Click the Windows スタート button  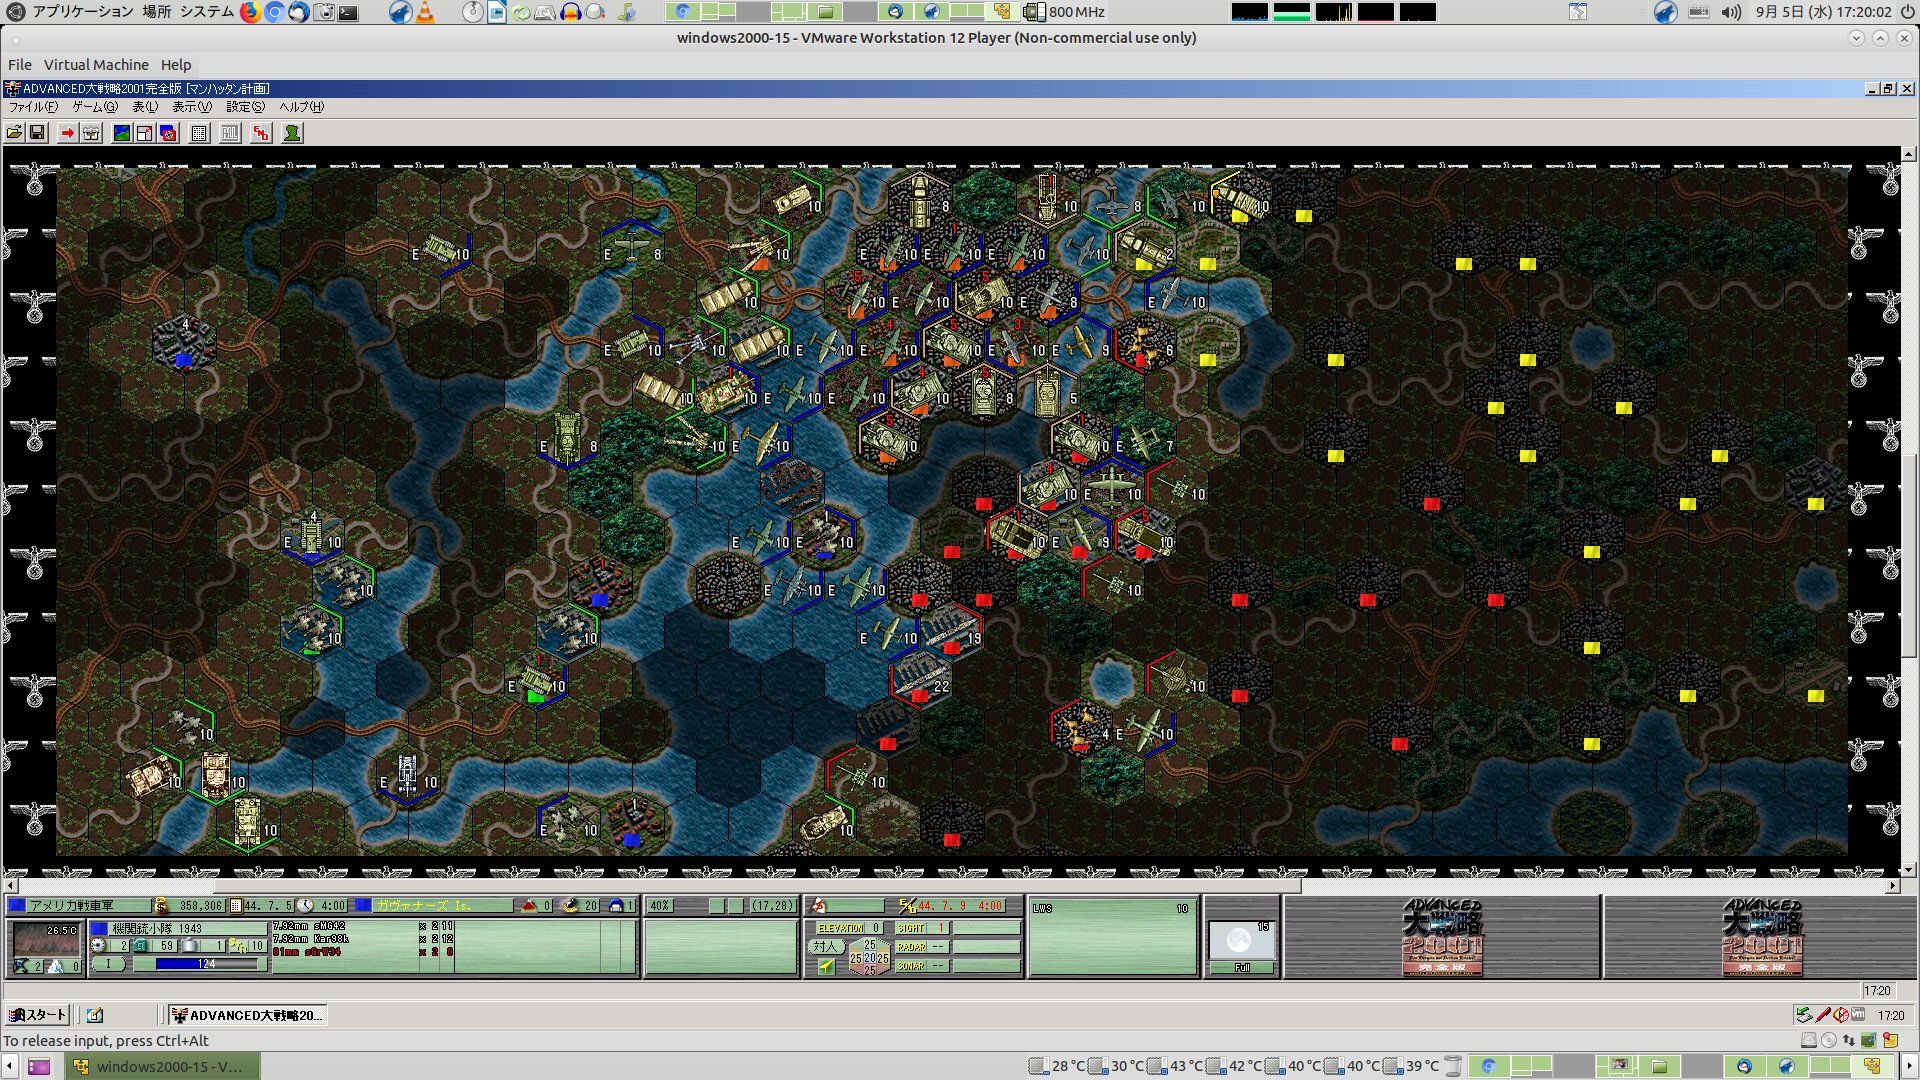pos(38,1015)
